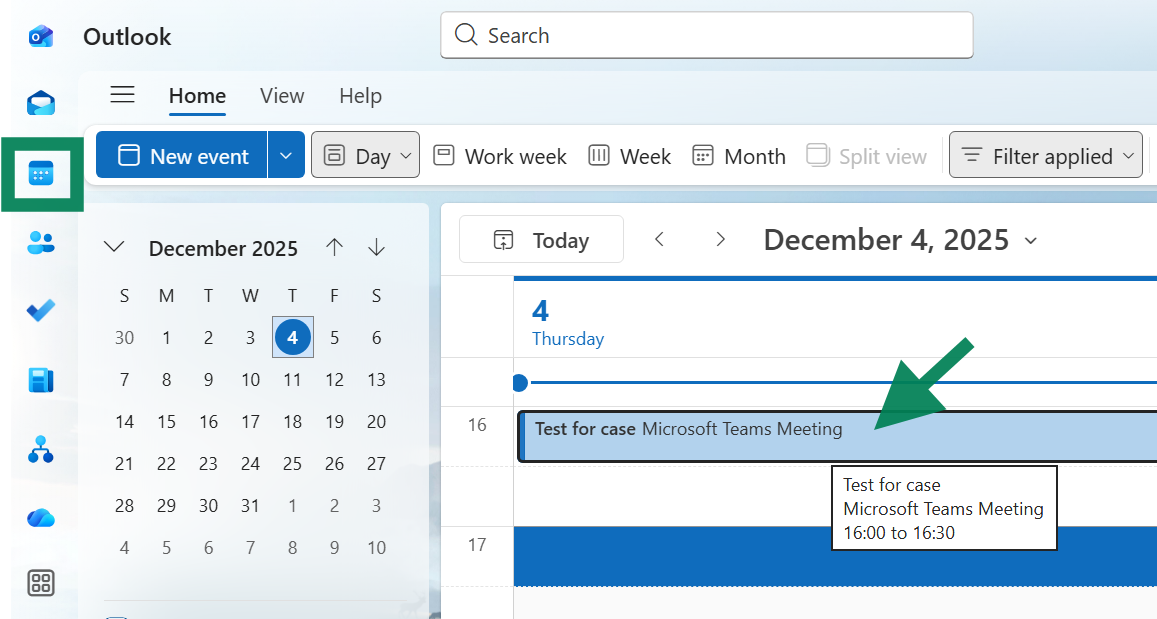Switch to Month view
The image size is (1157, 619).
click(738, 155)
